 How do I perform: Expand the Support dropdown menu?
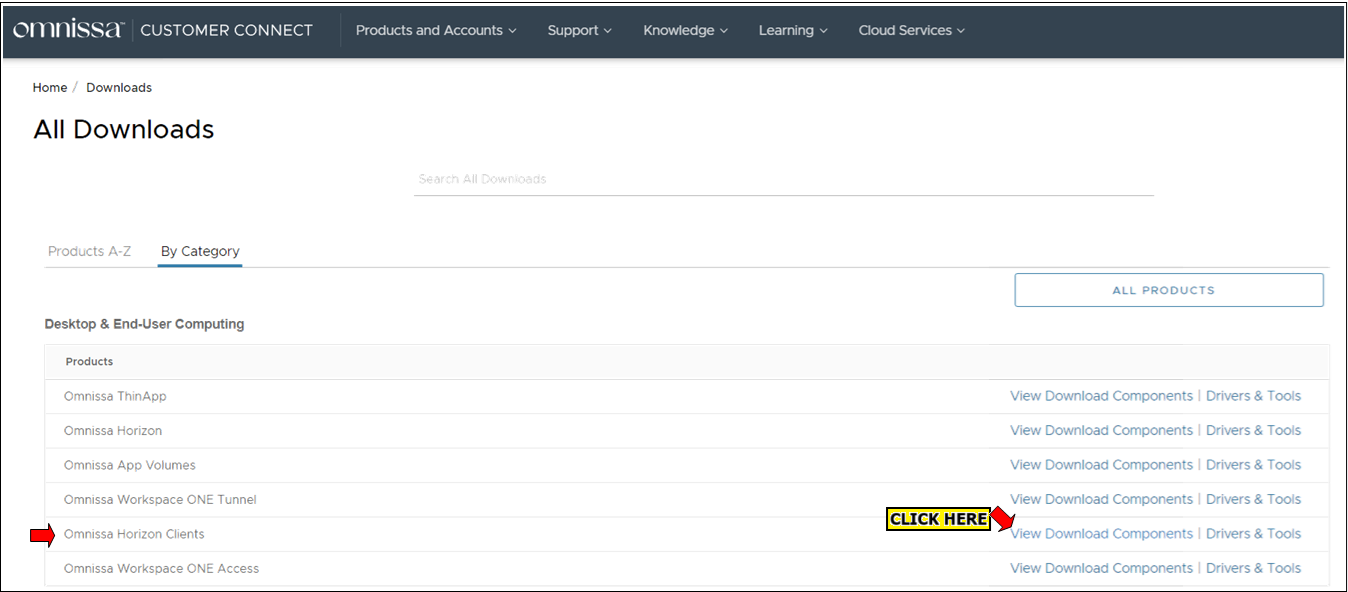[x=580, y=30]
